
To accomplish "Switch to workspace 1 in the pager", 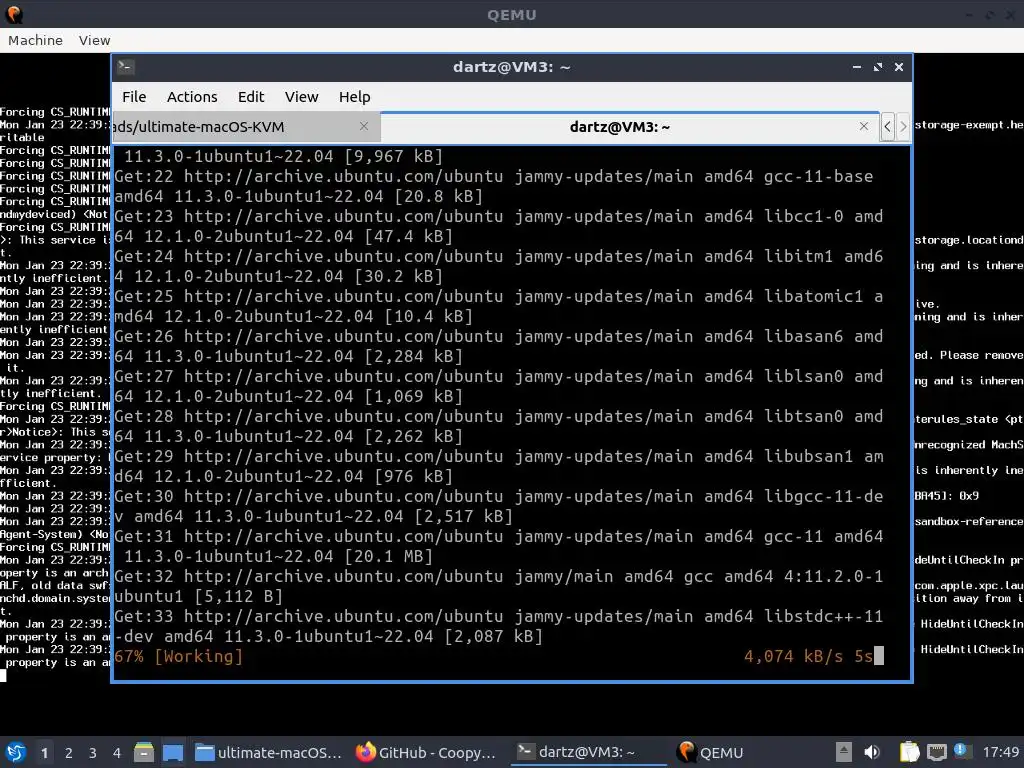I will tap(44, 753).
